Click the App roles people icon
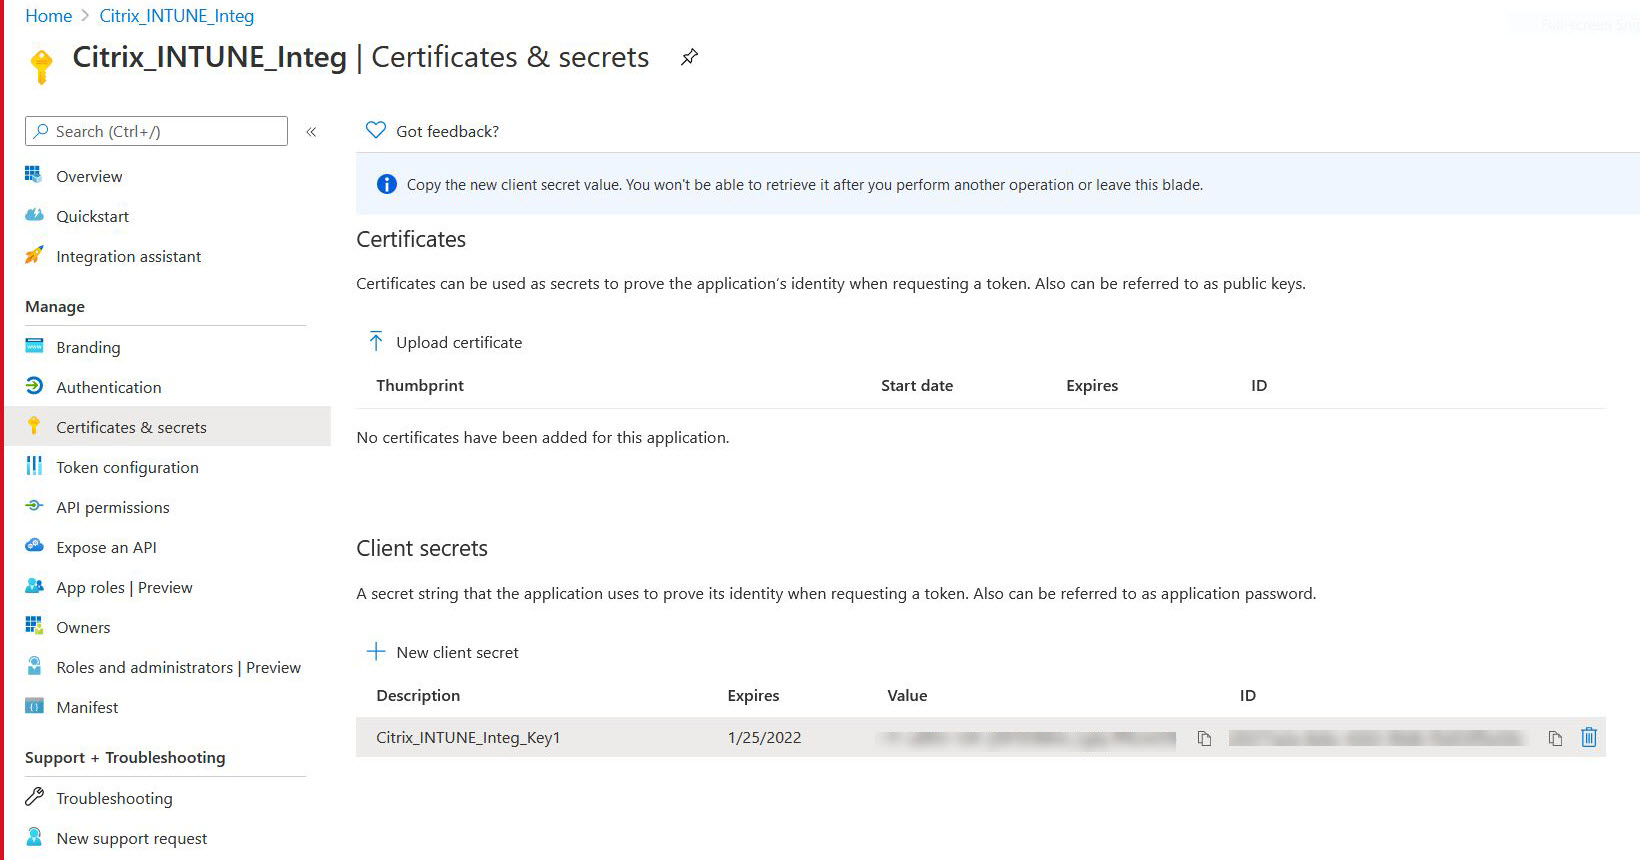 [34, 586]
